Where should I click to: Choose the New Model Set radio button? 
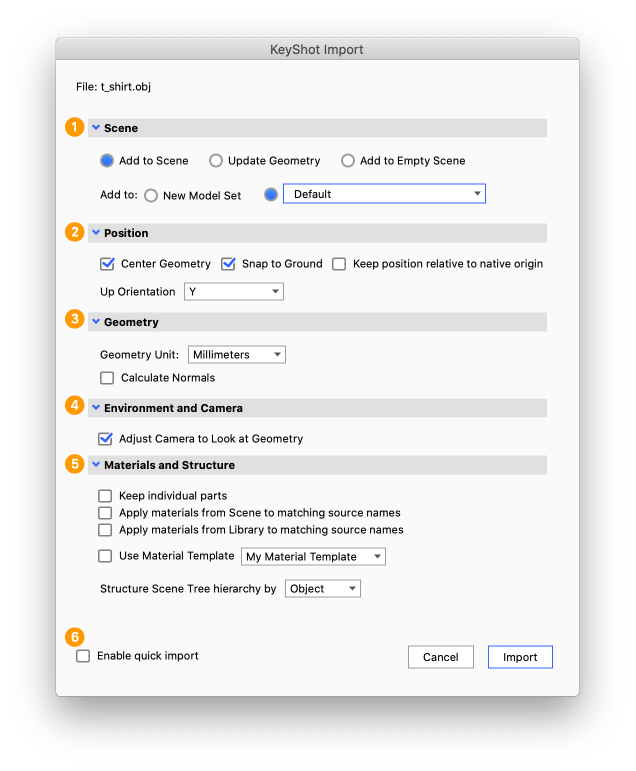tap(151, 196)
